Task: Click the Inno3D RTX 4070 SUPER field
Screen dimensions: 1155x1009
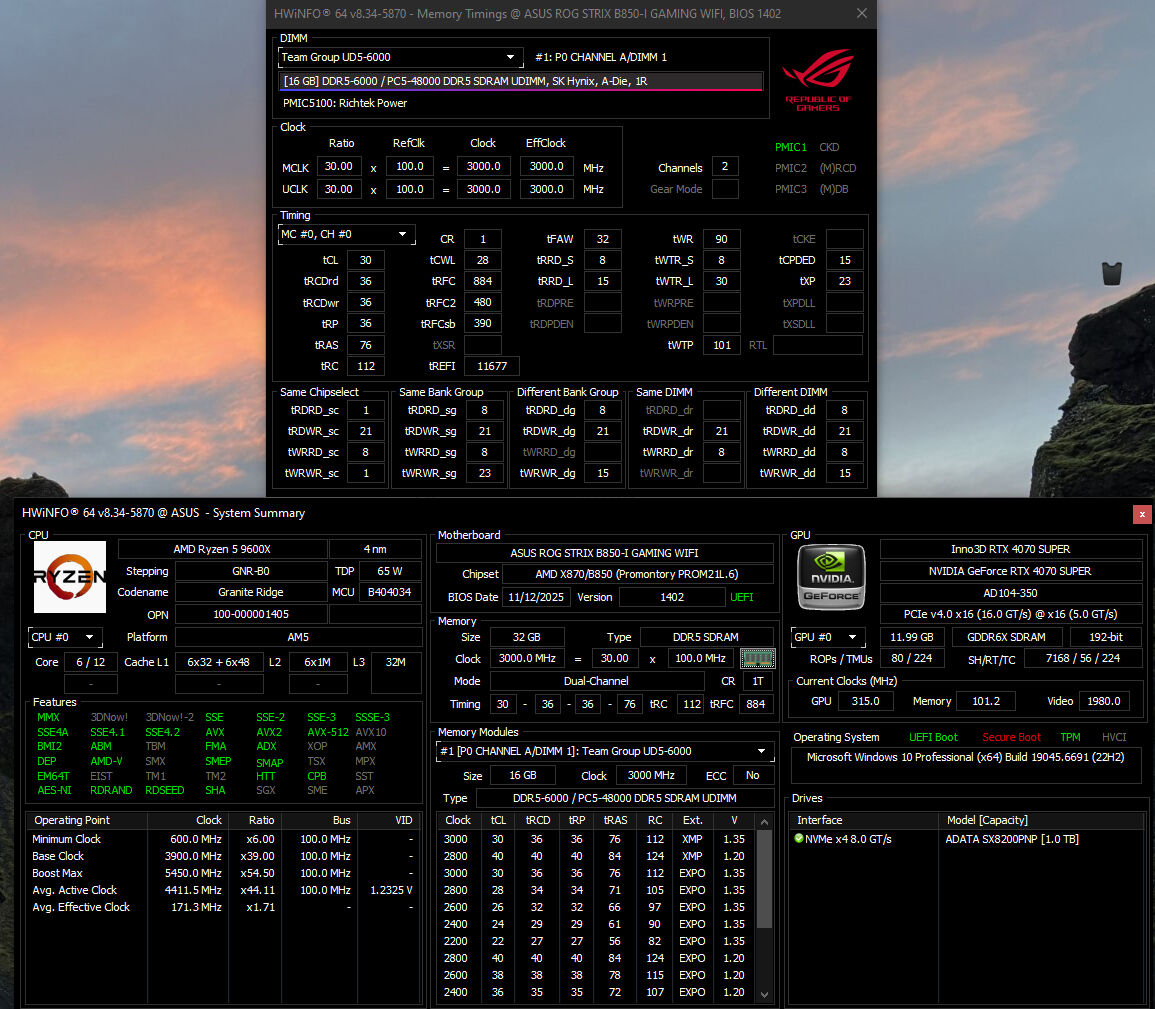Action: [x=1010, y=549]
